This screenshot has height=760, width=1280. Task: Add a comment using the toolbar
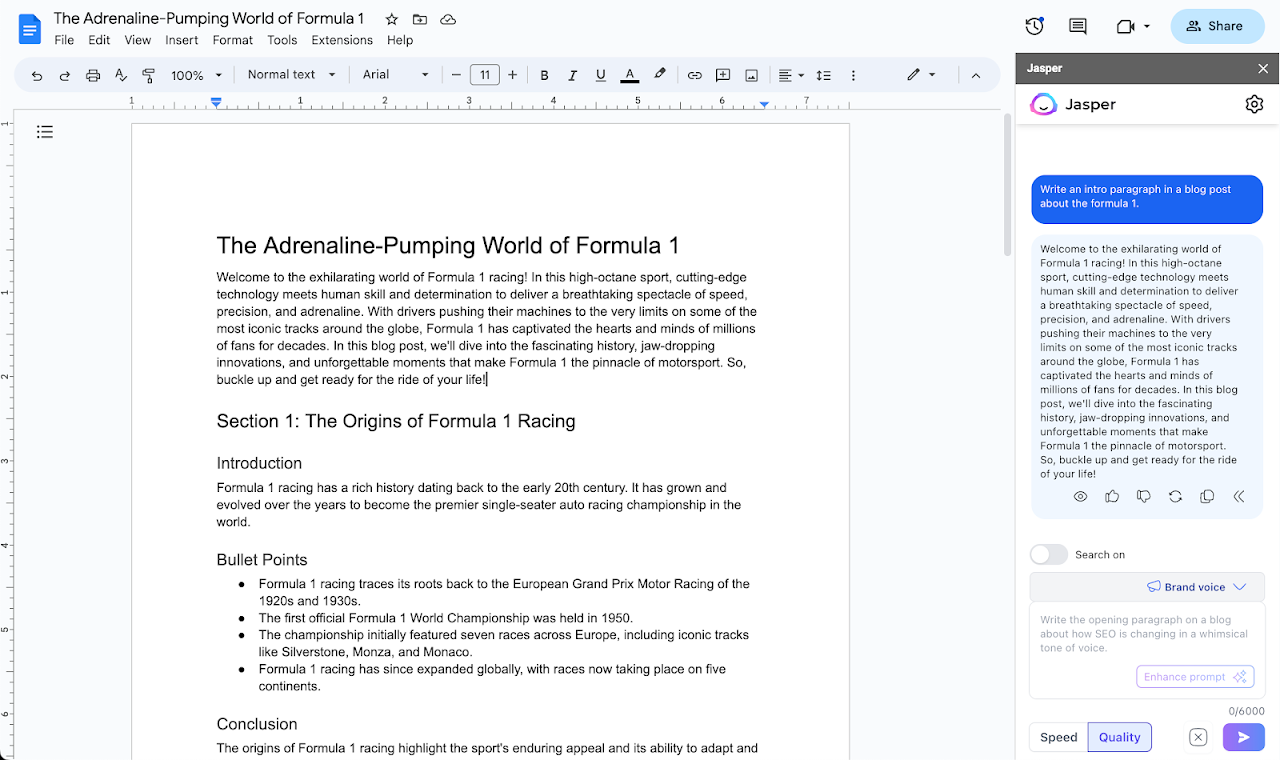723,75
